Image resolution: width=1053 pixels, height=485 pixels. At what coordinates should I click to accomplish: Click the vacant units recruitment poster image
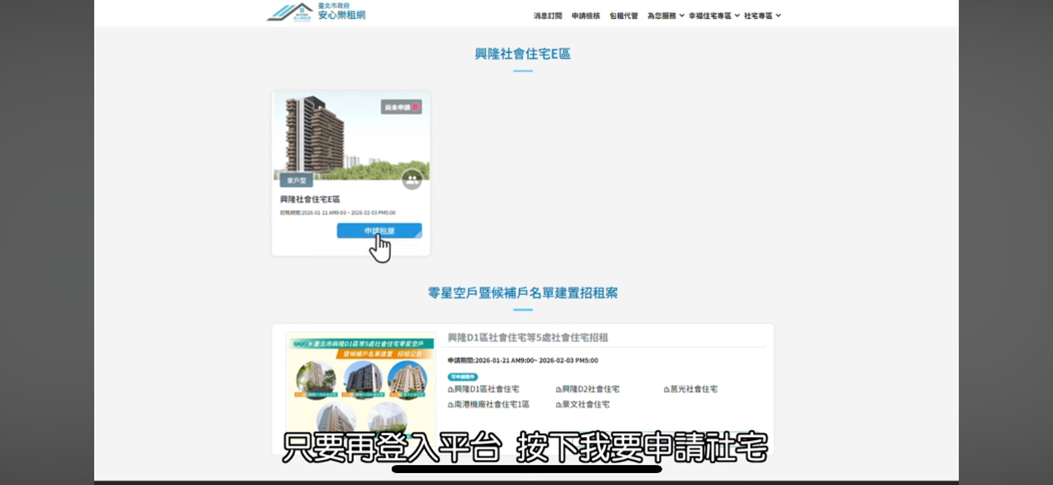coord(361,382)
